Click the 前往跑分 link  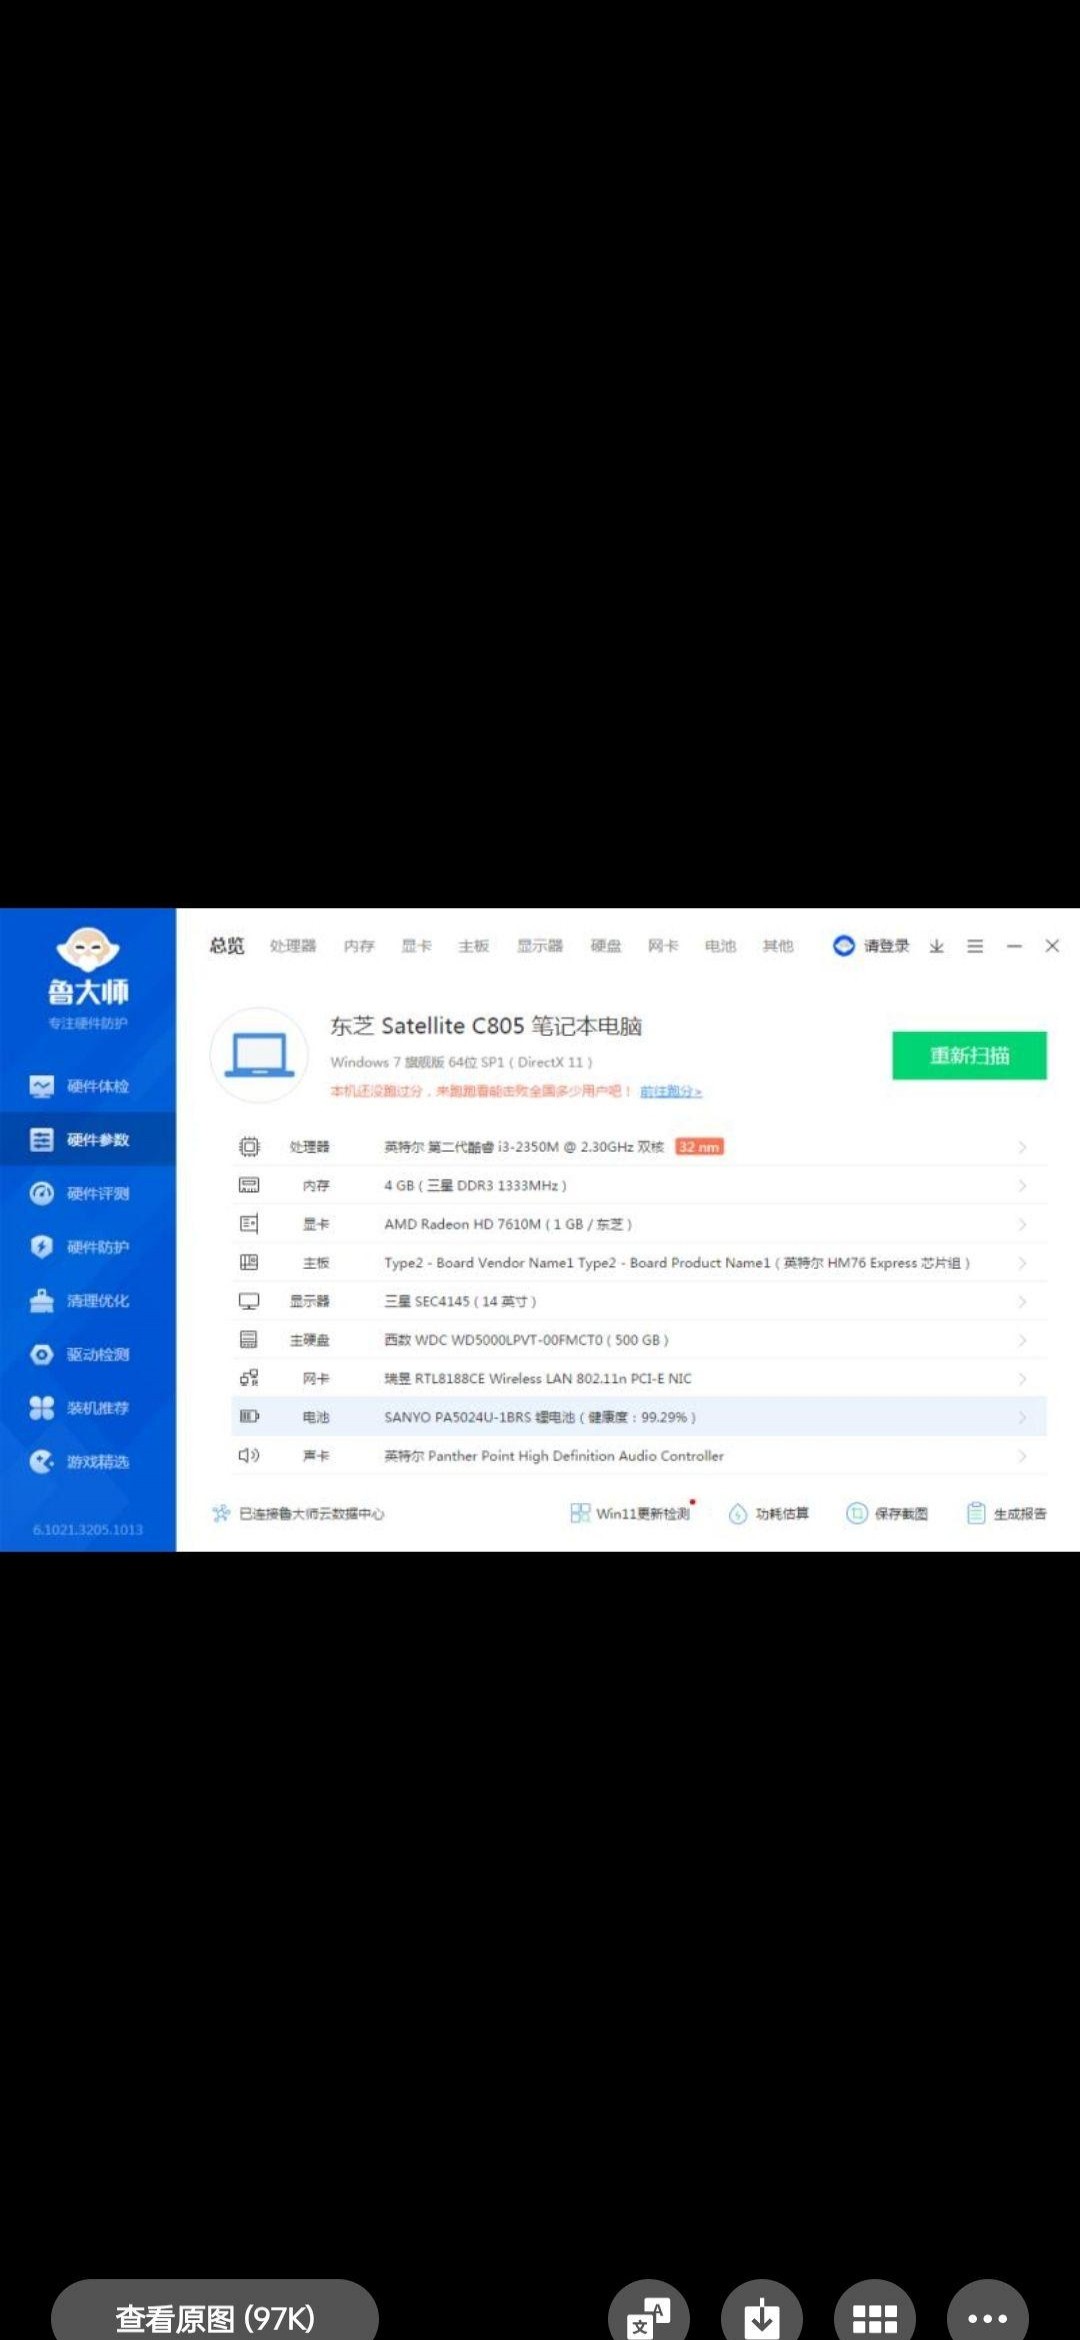pos(671,1091)
